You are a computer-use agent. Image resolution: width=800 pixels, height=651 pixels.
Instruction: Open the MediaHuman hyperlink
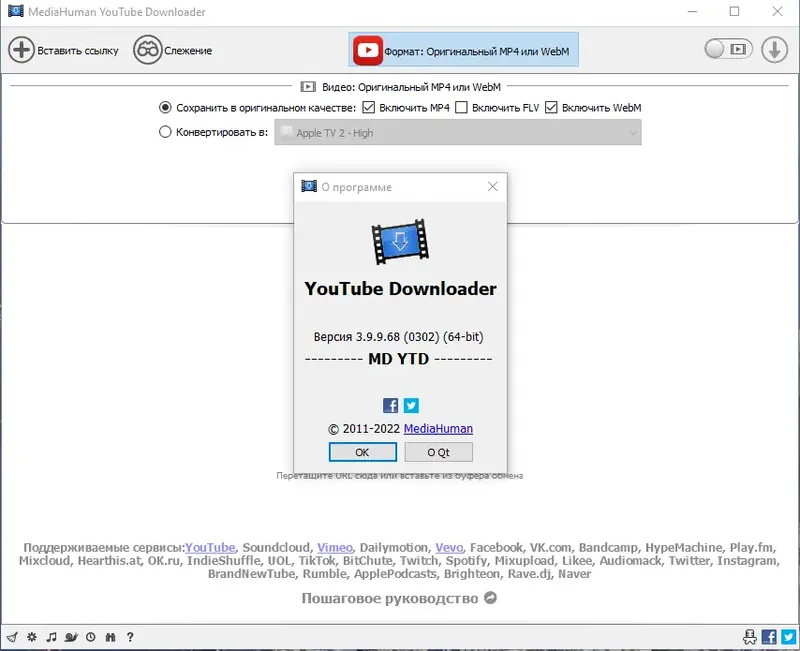point(438,427)
